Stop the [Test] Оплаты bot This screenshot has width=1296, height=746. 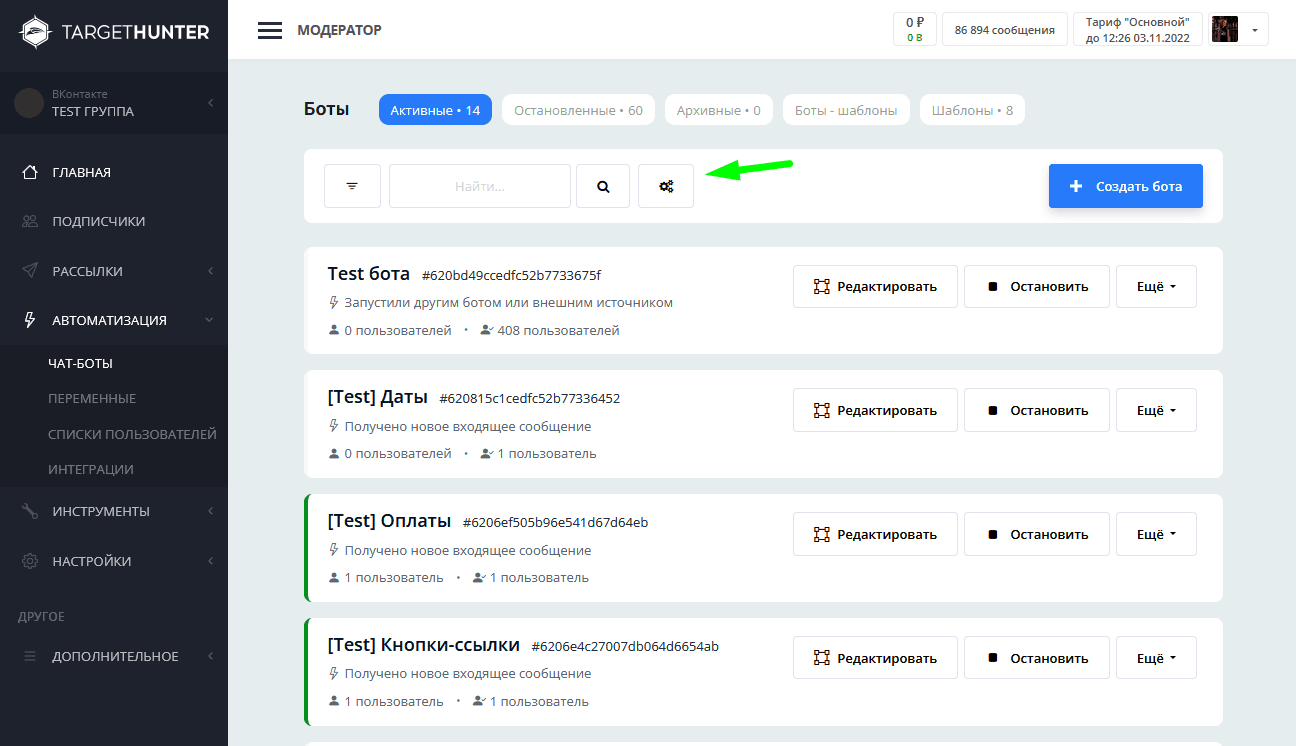[x=1037, y=534]
